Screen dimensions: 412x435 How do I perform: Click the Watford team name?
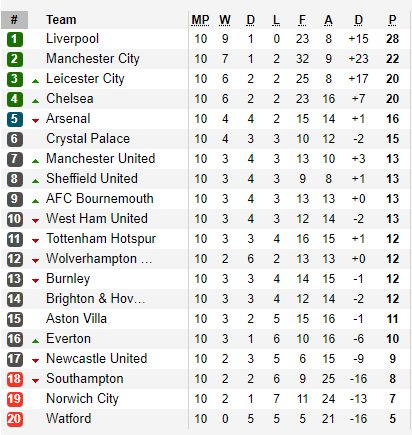tap(69, 419)
